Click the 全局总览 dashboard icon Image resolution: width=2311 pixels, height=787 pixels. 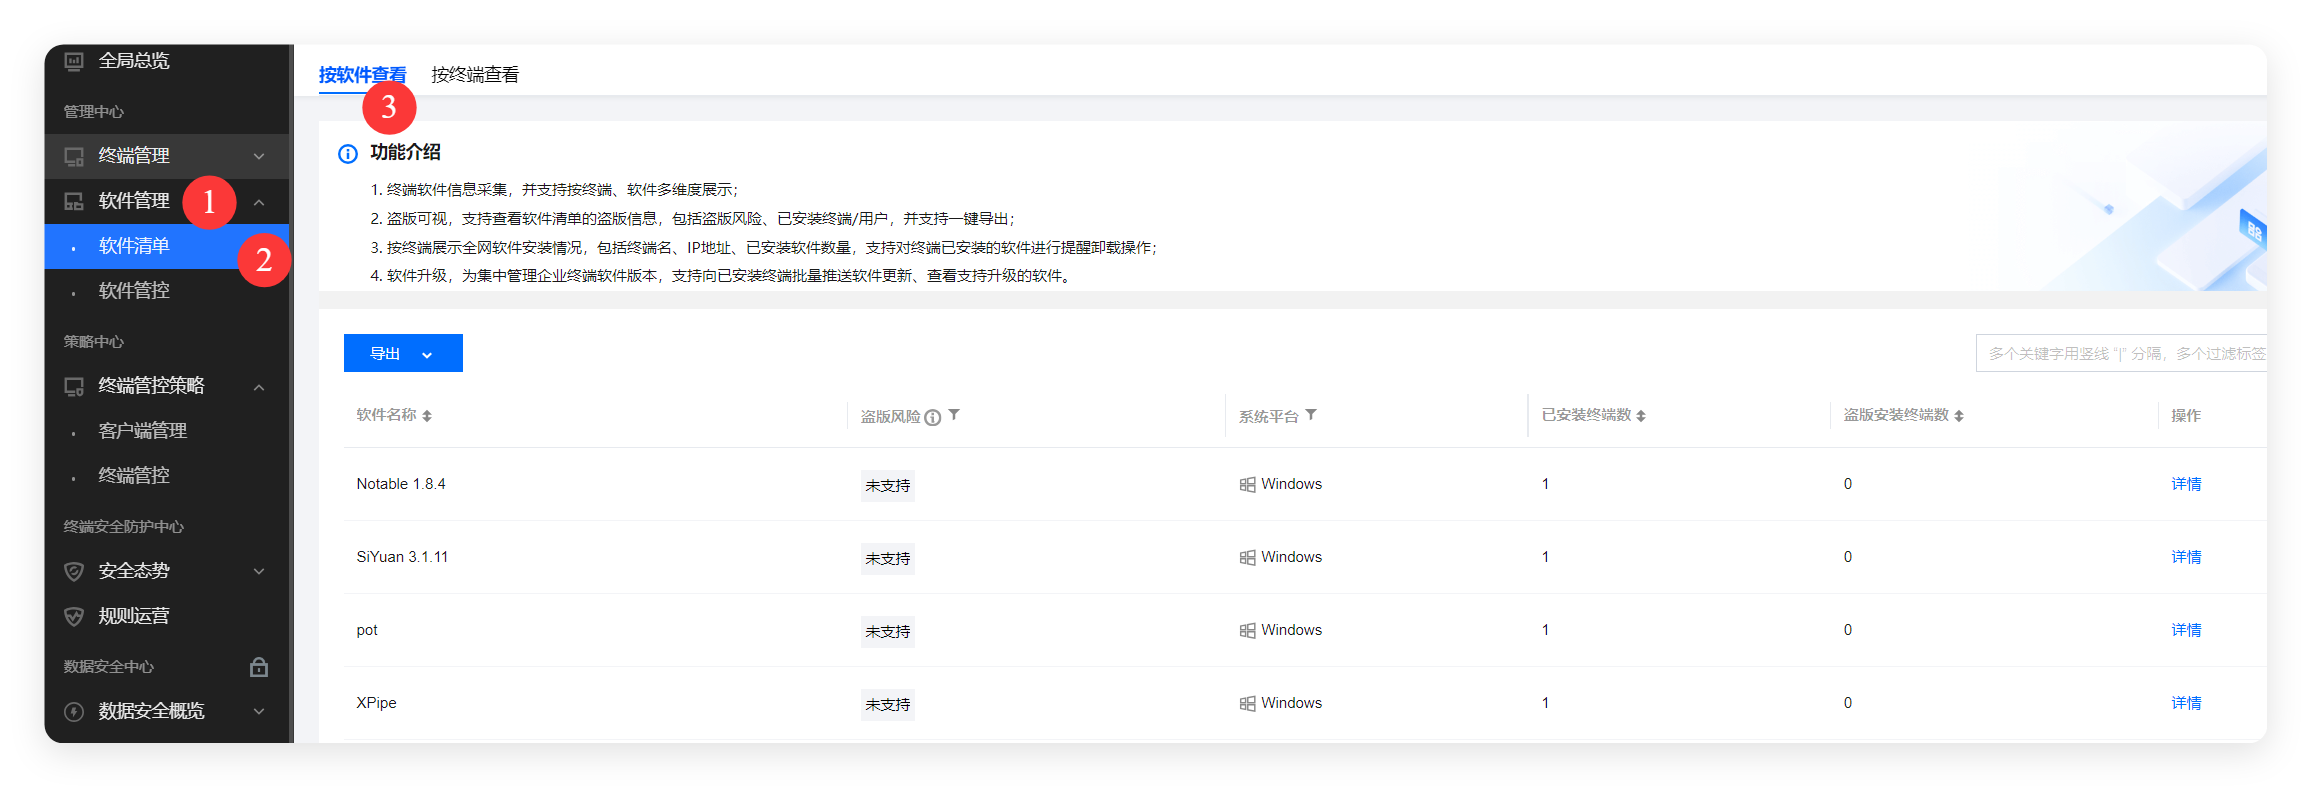tap(74, 61)
